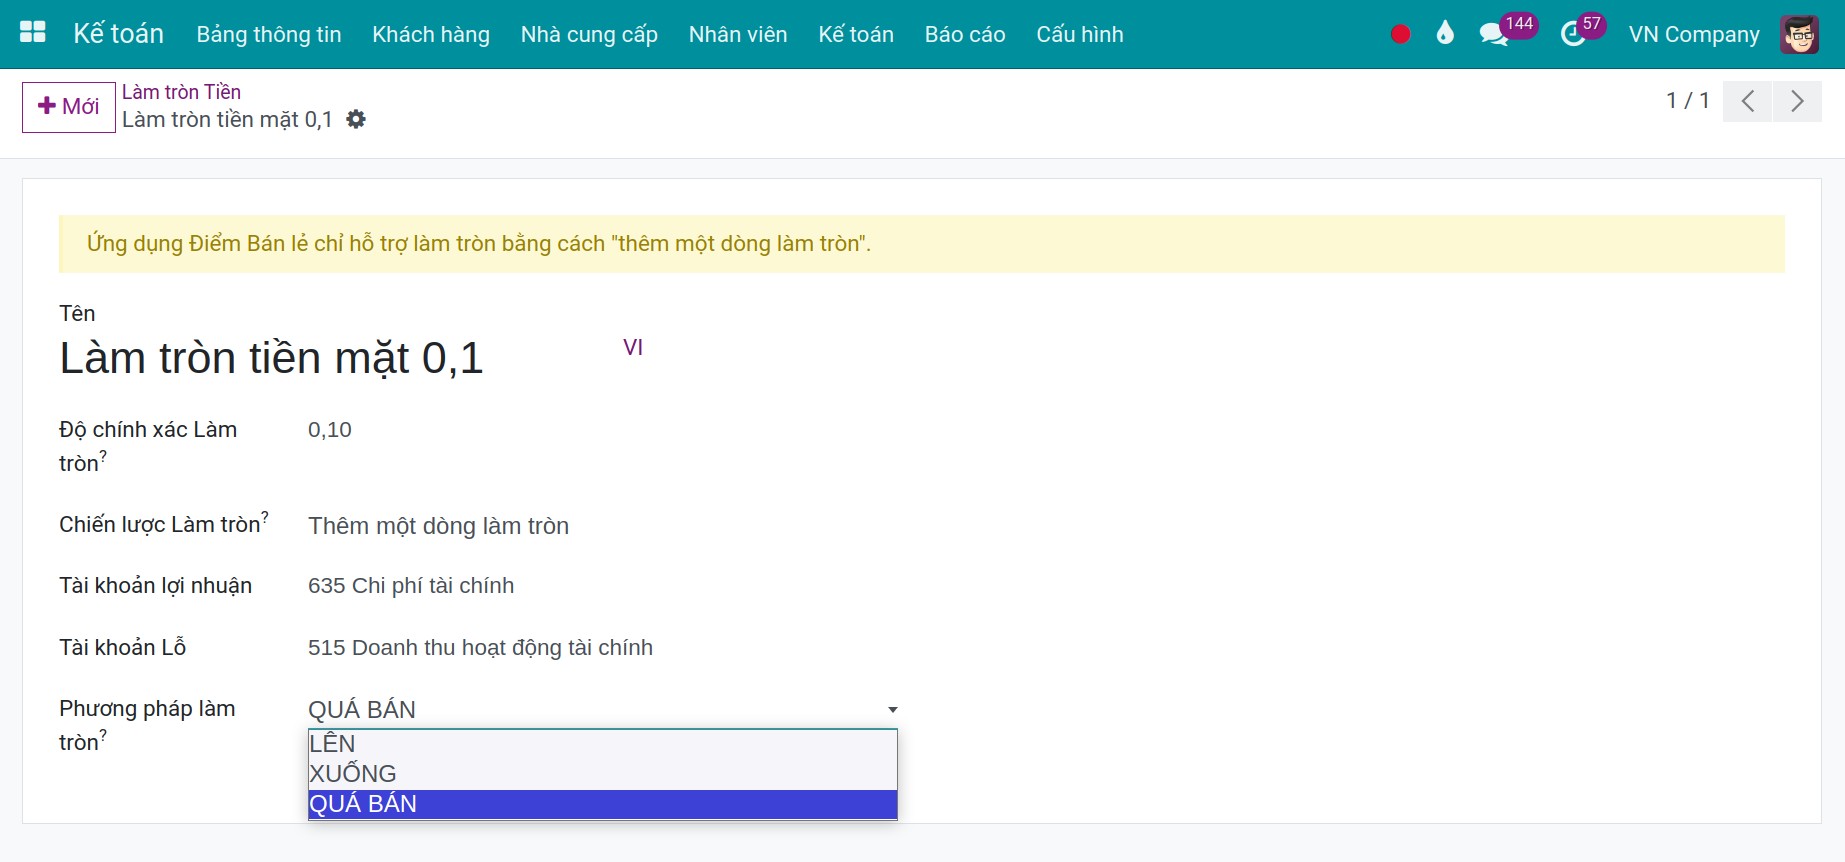
Task: Go to the next record arrow
Action: pyautogui.click(x=1797, y=101)
